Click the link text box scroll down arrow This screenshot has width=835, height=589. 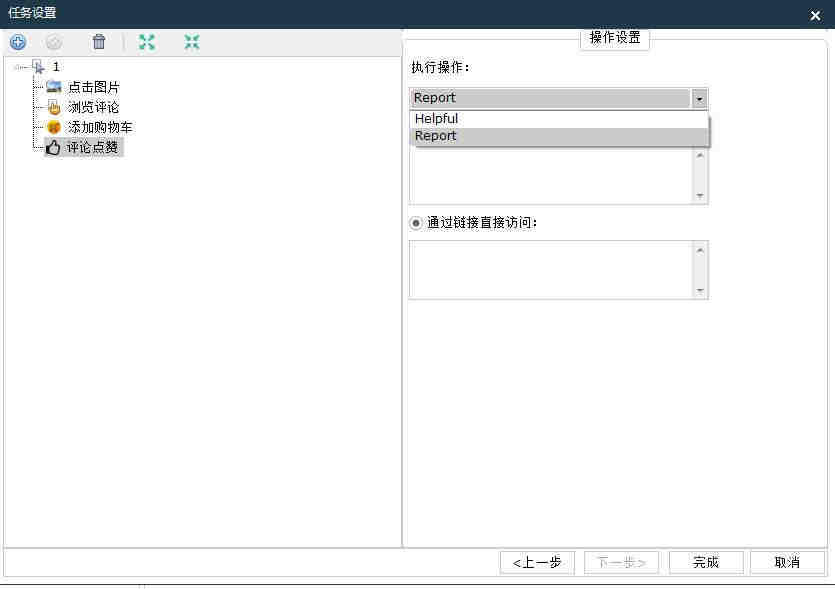coord(700,291)
